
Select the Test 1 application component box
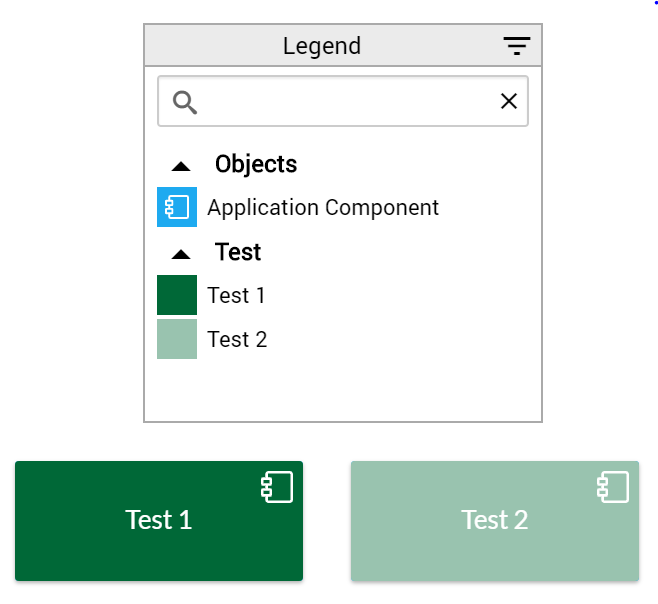pyautogui.click(x=159, y=521)
